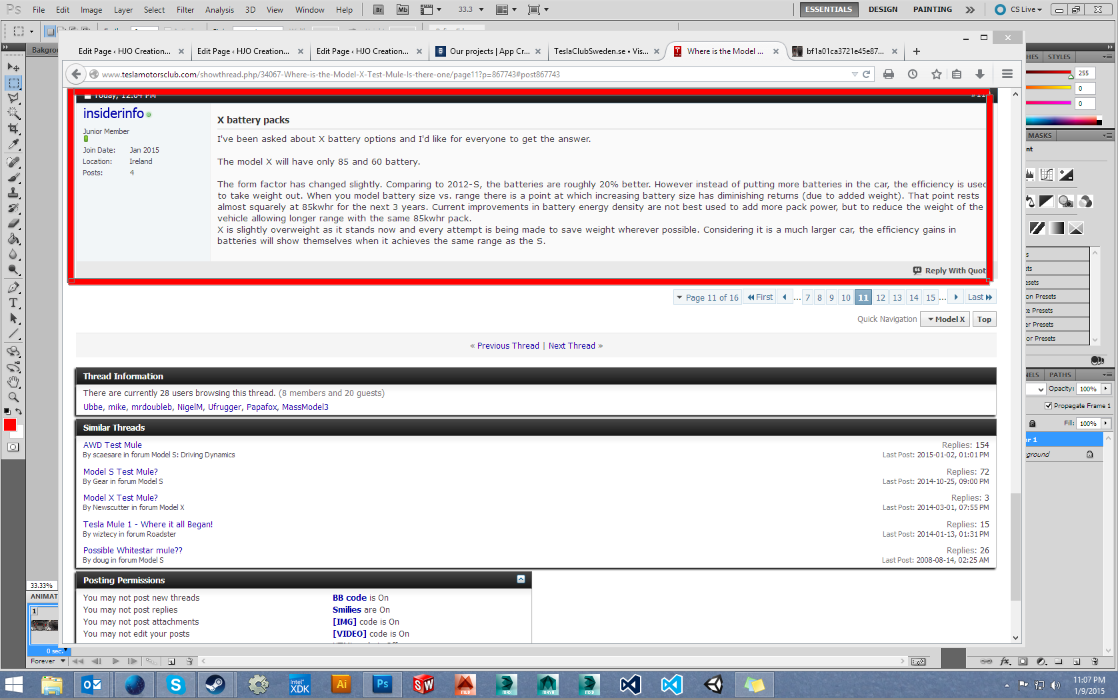Select the Essentials workspace button

click(x=829, y=10)
